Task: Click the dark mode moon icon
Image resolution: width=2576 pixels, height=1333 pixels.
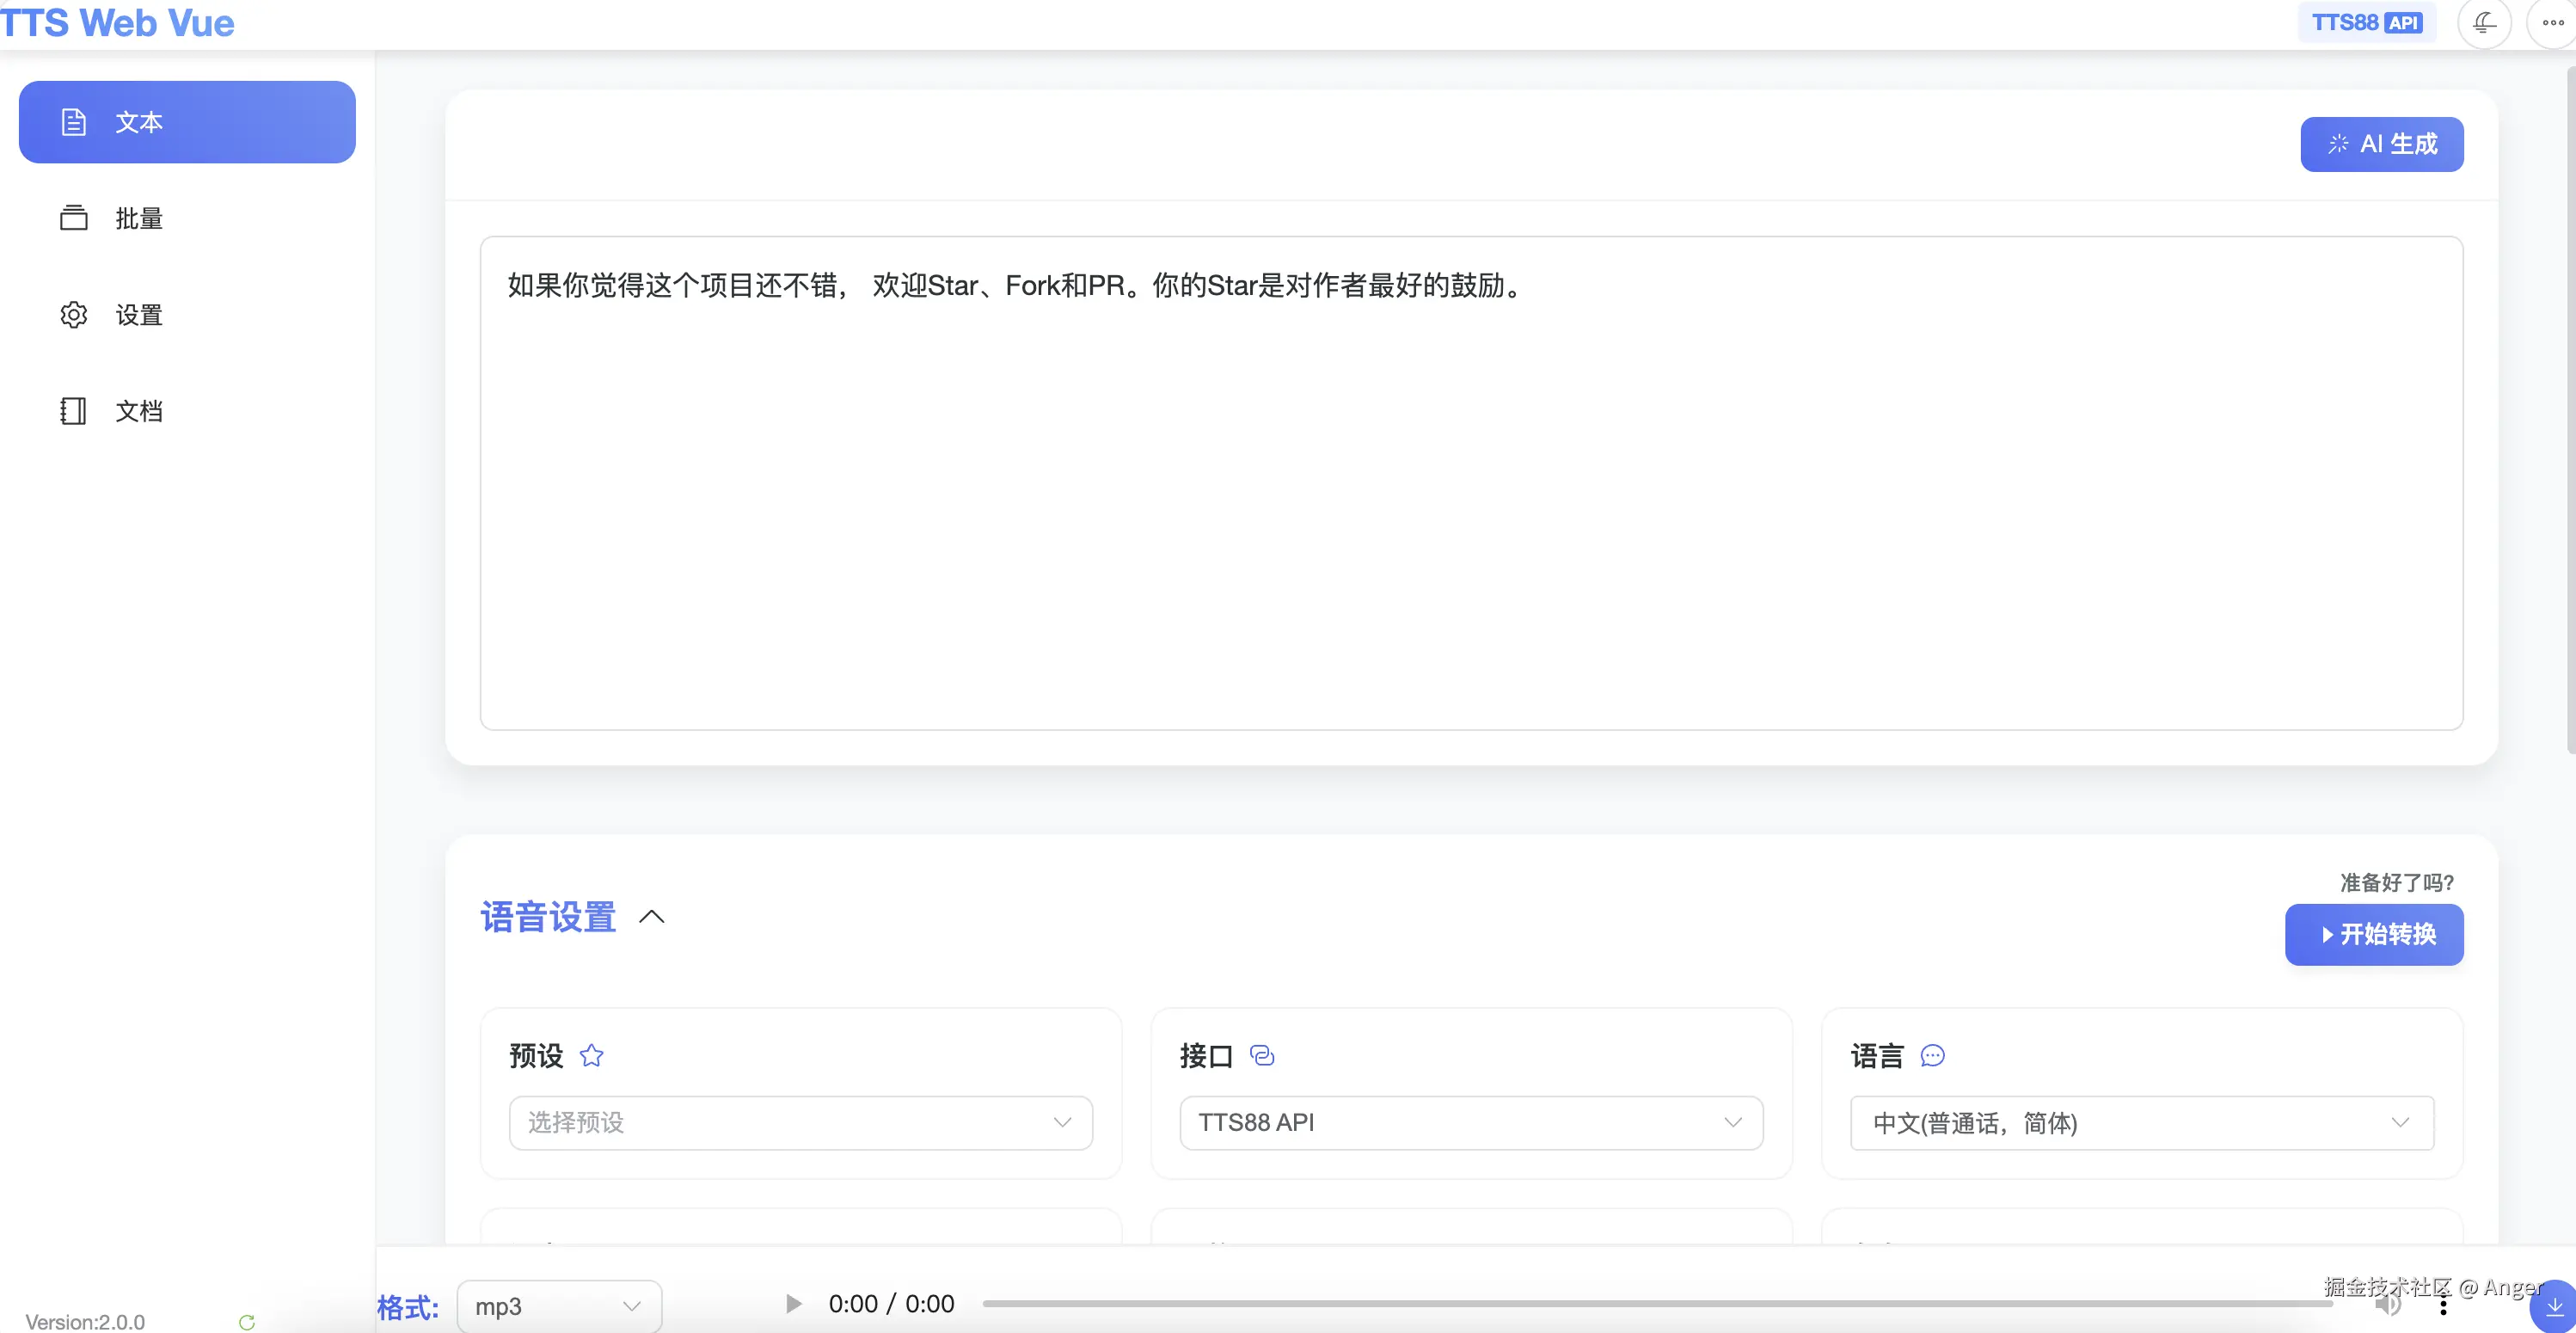Action: point(2484,23)
